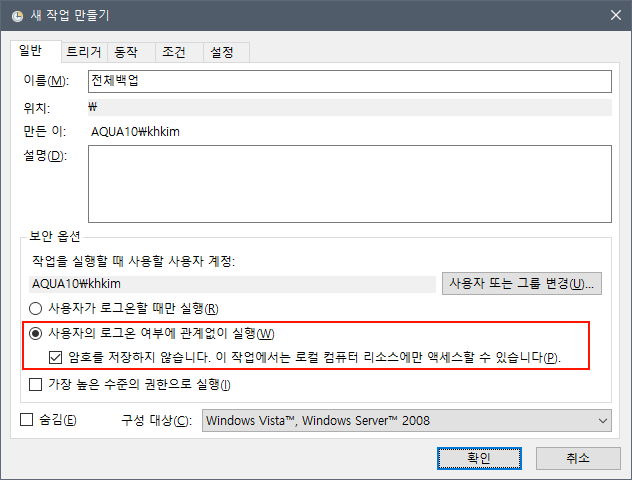Switch to the 일반 tab
The image size is (632, 480).
click(36, 51)
